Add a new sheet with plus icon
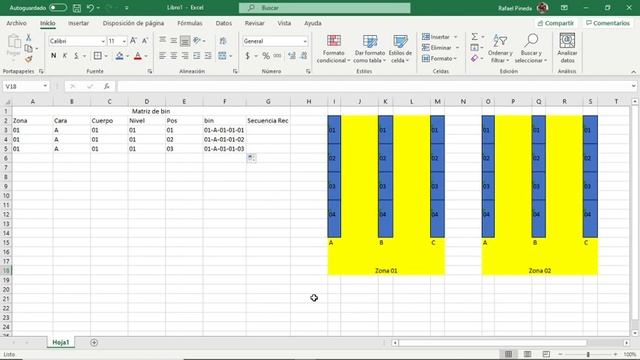The image size is (640, 360). pos(94,342)
